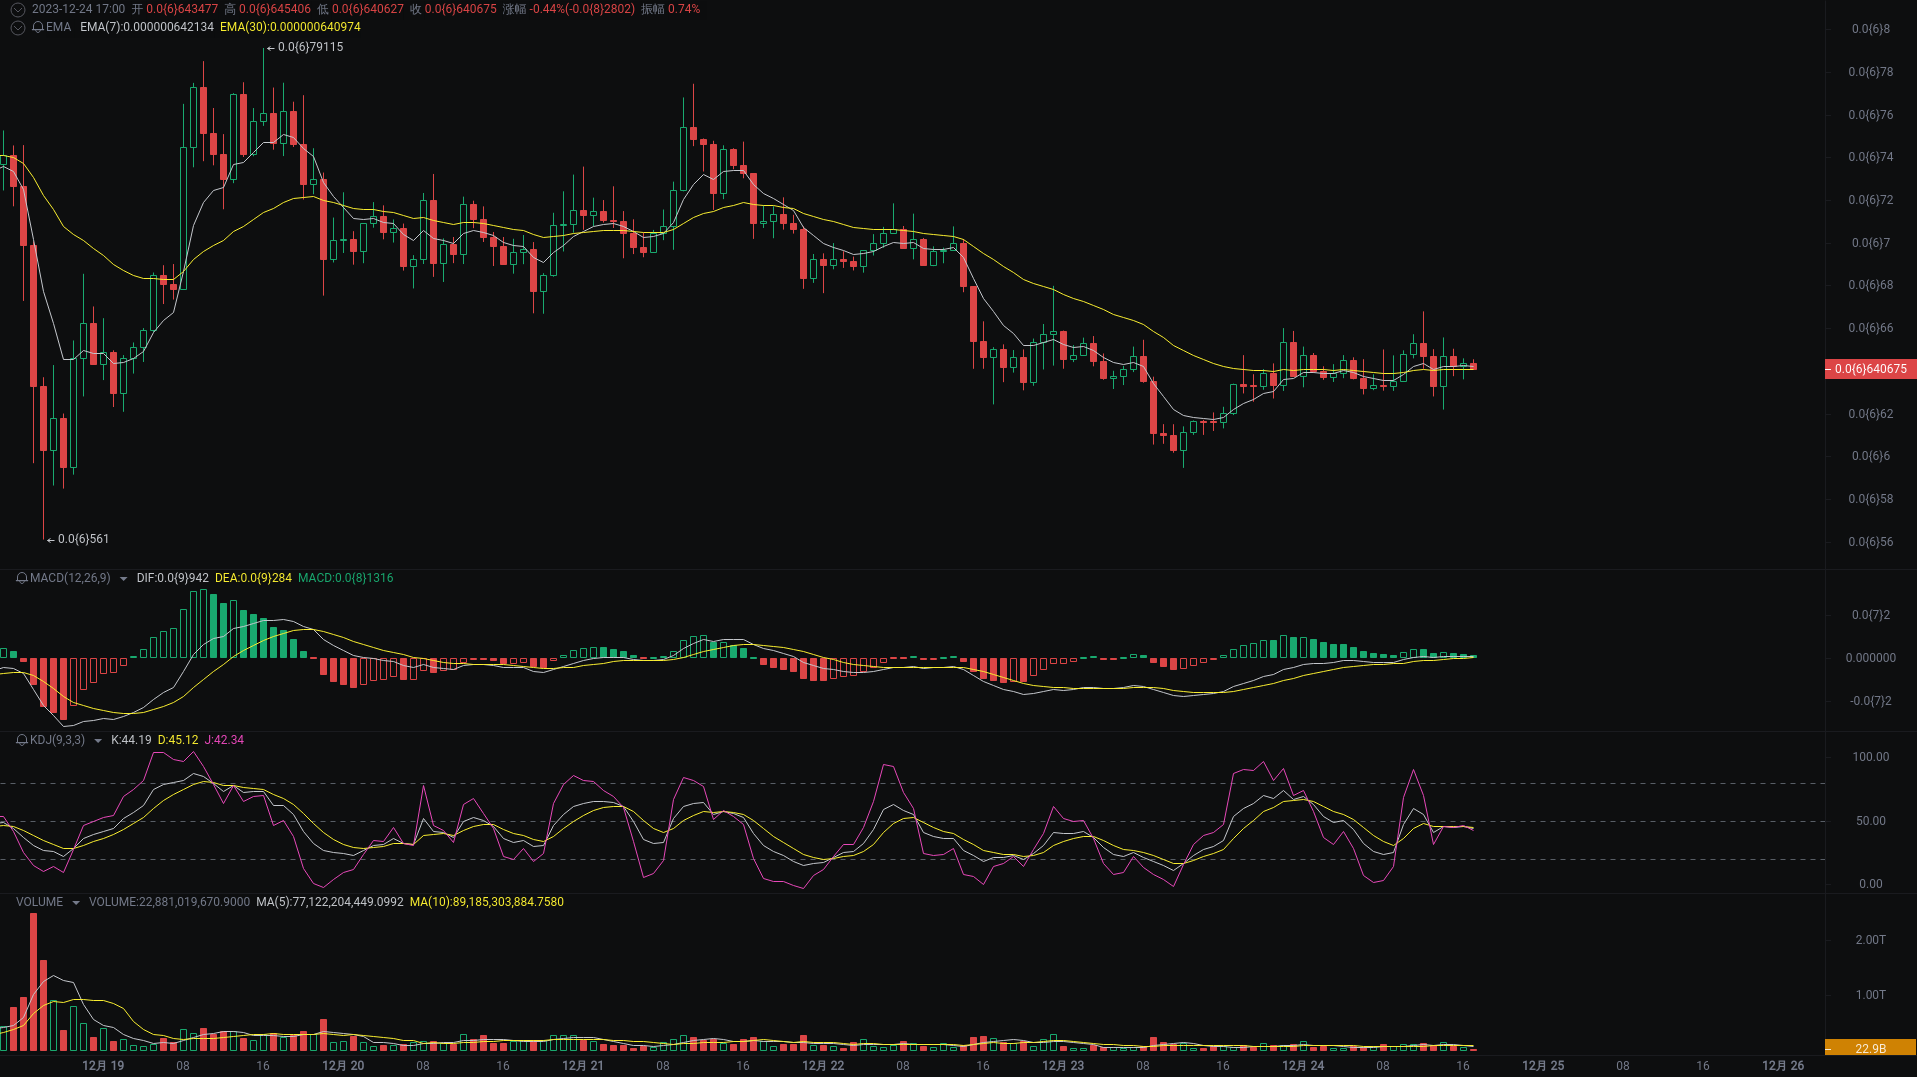Click the yellow EMA(30) value text
Image resolution: width=1917 pixels, height=1077 pixels.
coord(290,27)
